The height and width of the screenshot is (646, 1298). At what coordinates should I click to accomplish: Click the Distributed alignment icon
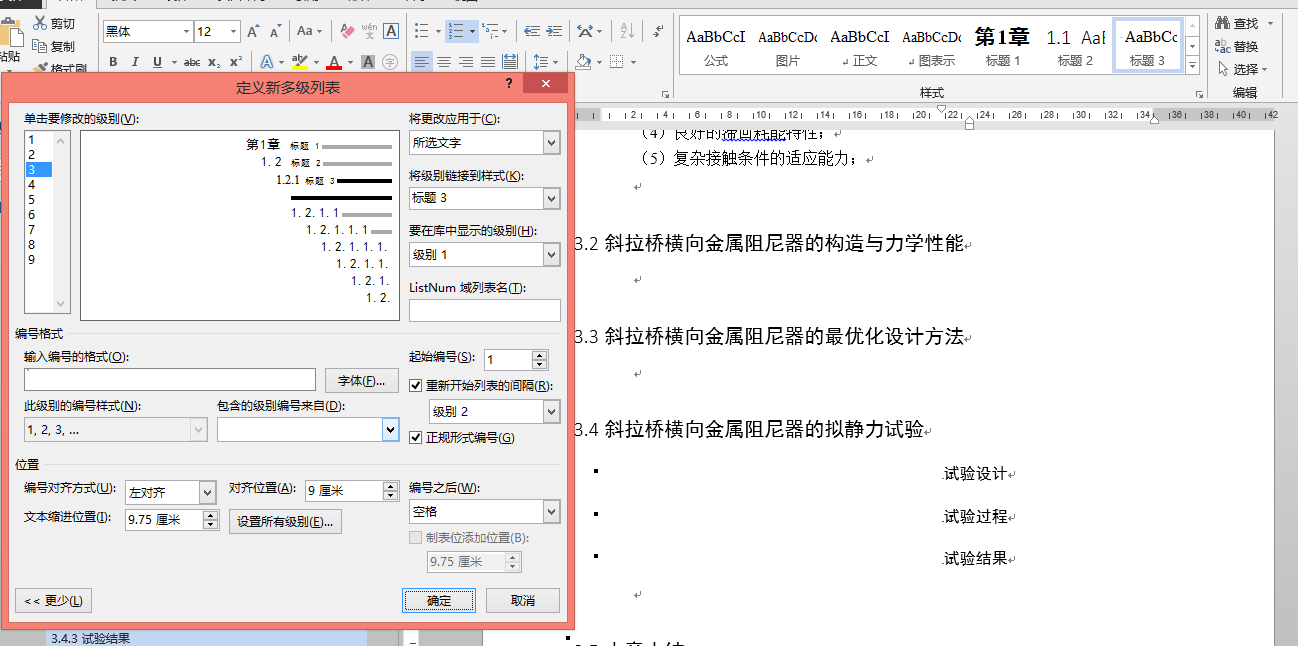[x=510, y=62]
